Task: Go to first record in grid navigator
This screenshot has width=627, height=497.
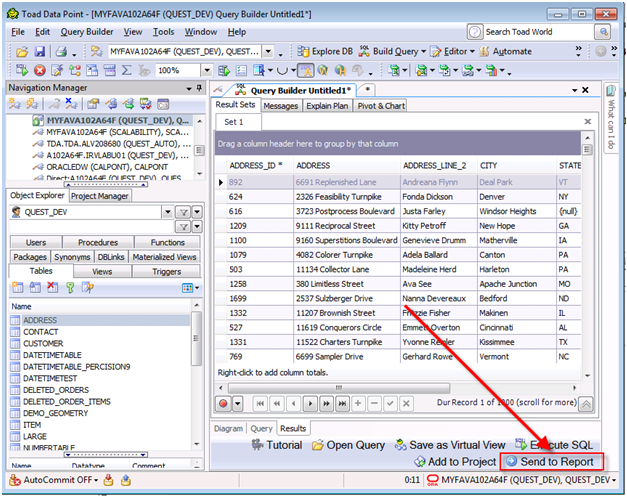Action: coord(260,403)
